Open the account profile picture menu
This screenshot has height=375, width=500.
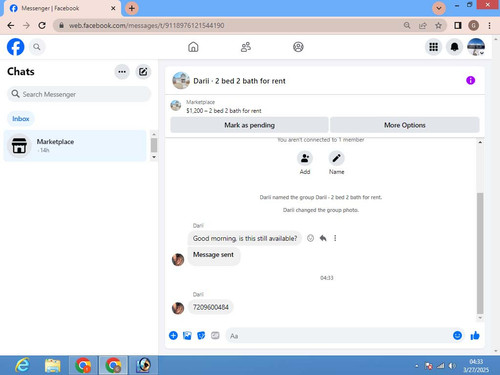476,47
